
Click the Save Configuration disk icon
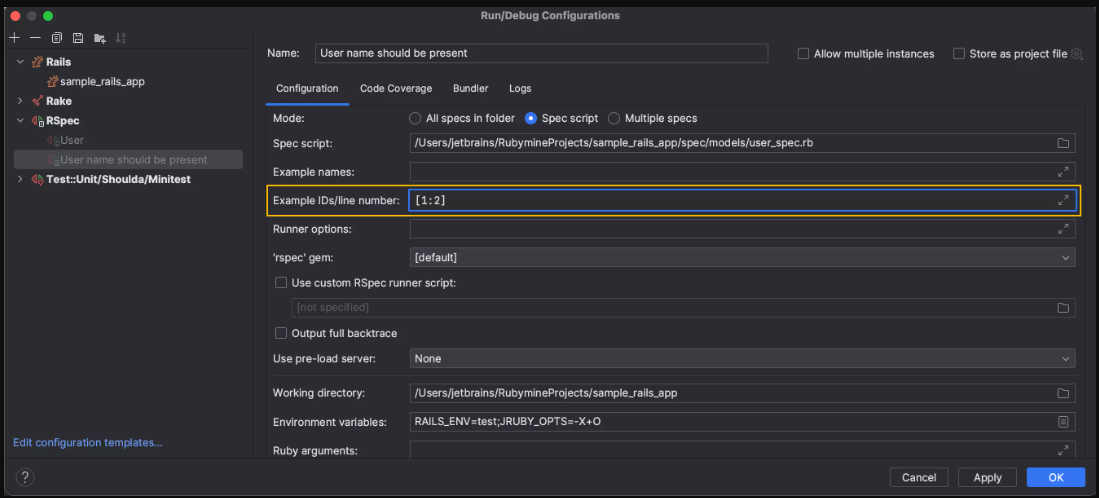tap(77, 38)
